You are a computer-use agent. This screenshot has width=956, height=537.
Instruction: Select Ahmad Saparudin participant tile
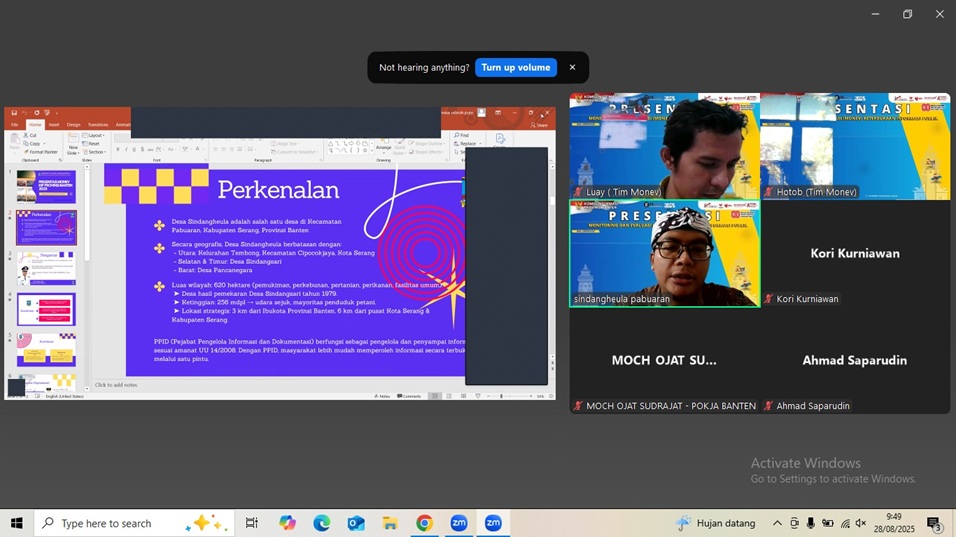pyautogui.click(x=855, y=360)
